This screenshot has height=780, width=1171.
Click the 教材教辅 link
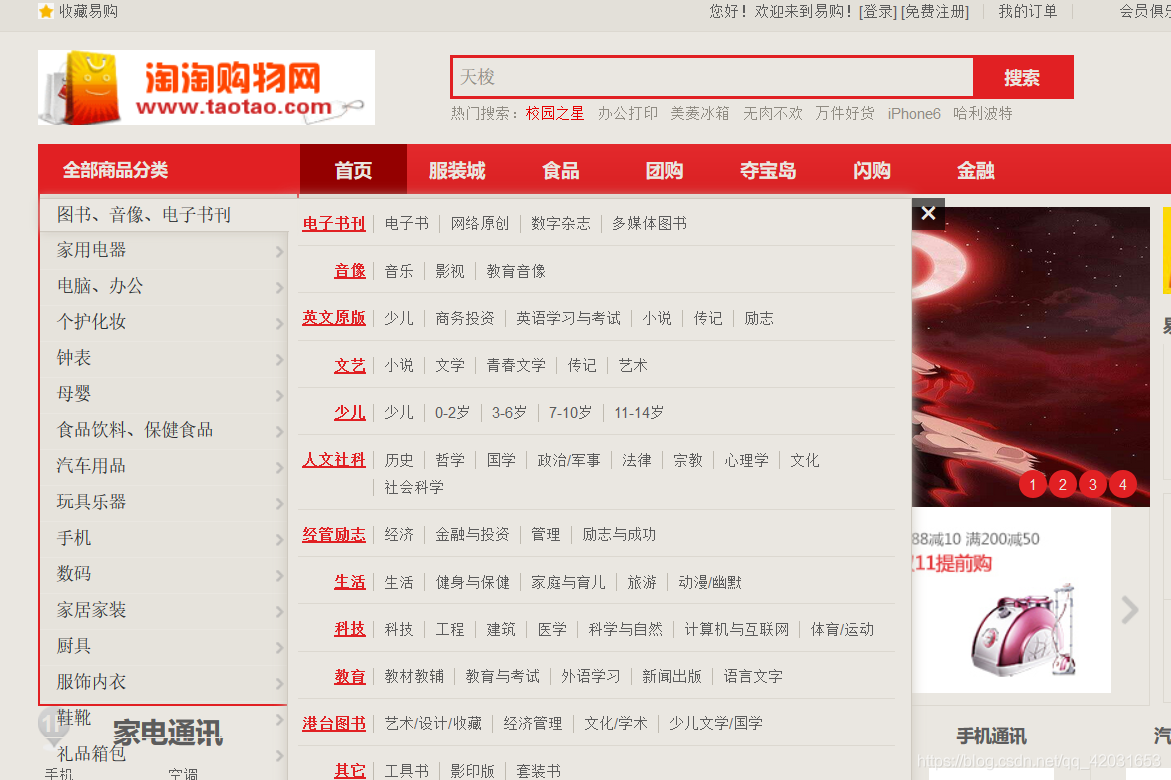[x=414, y=677]
